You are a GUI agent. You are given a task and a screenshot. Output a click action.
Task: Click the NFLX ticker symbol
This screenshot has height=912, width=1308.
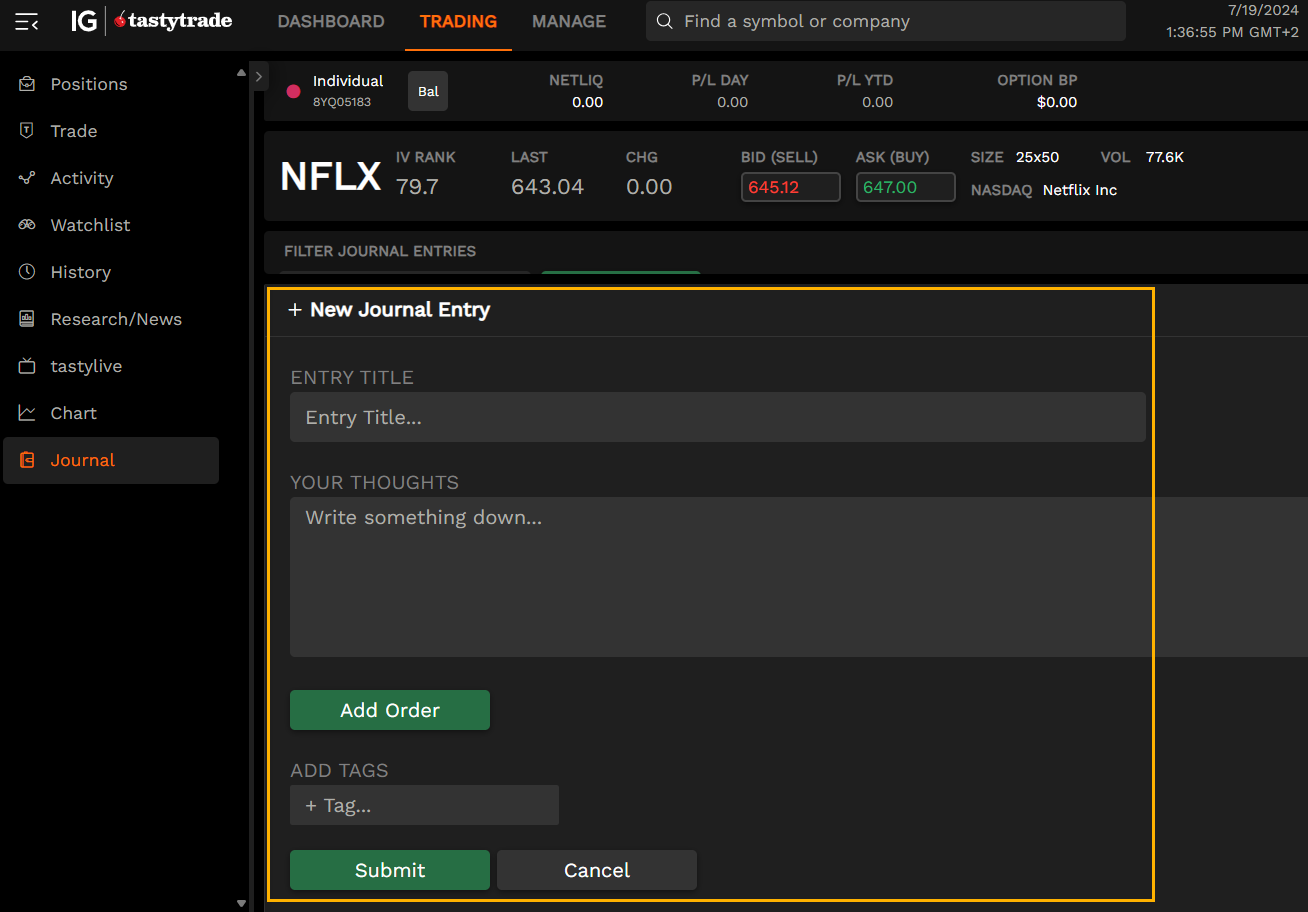pyautogui.click(x=331, y=177)
